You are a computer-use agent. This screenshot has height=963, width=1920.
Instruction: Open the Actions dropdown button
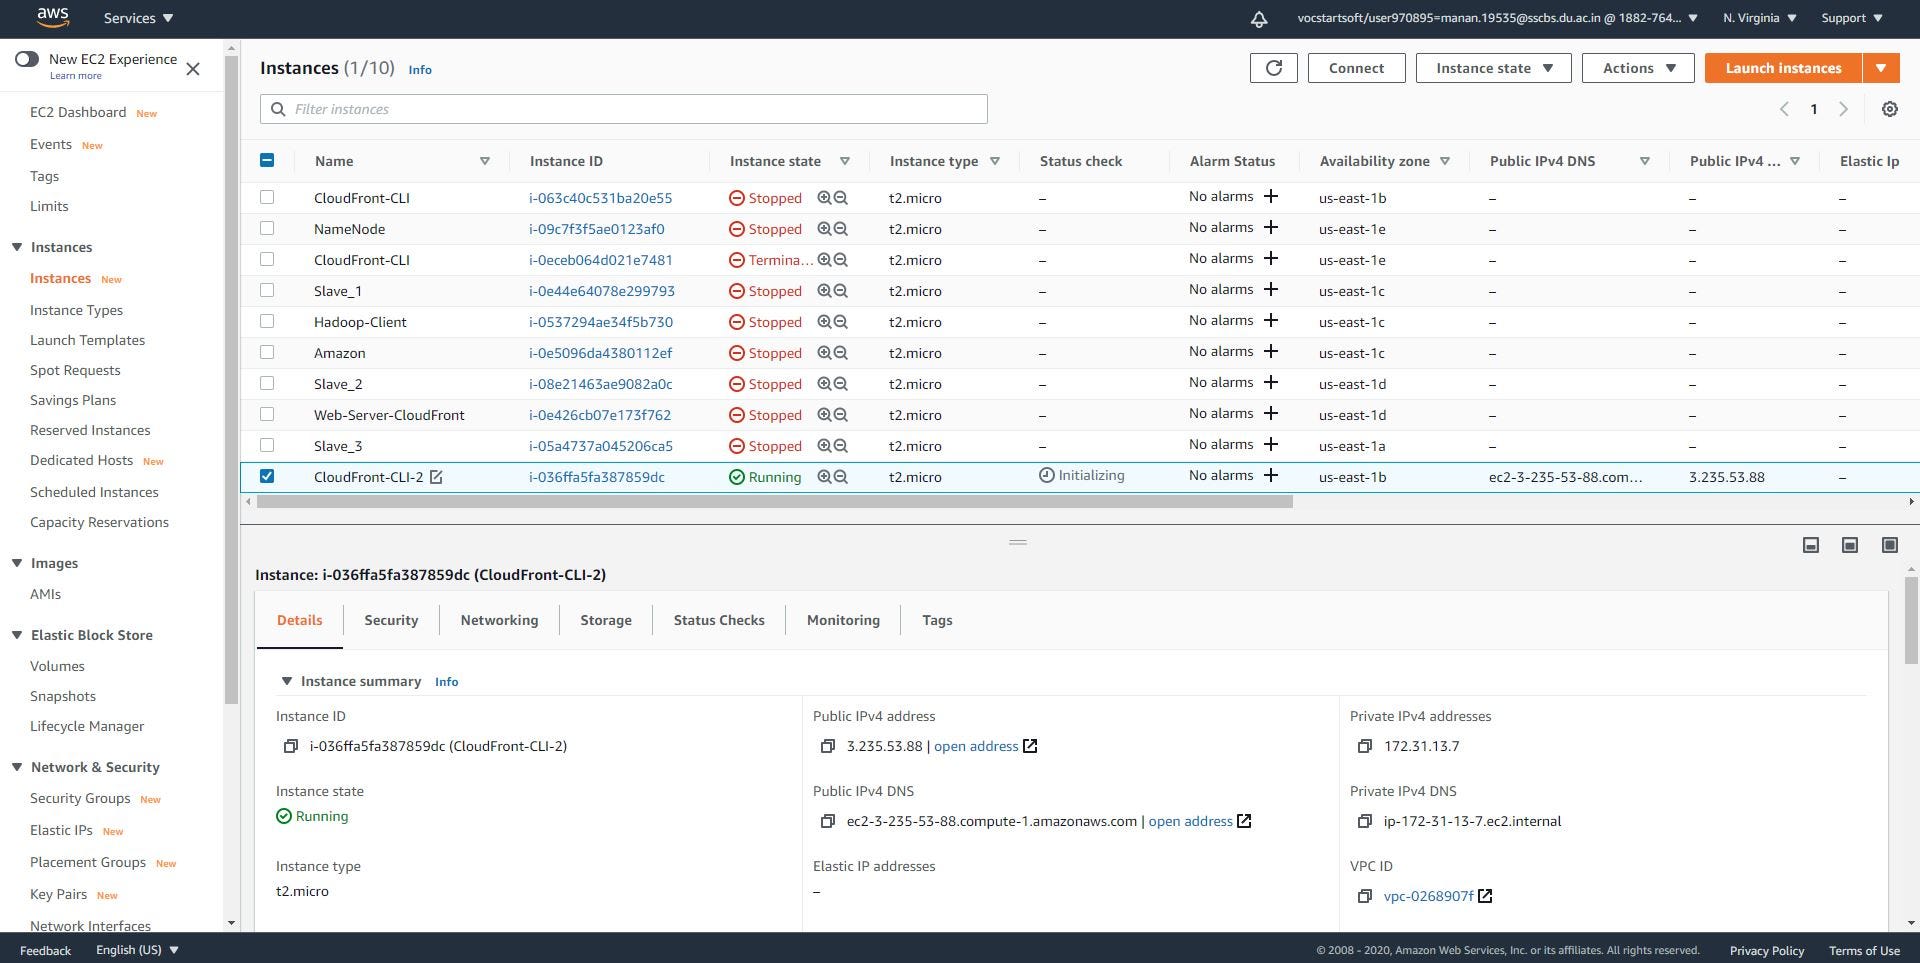click(x=1638, y=68)
